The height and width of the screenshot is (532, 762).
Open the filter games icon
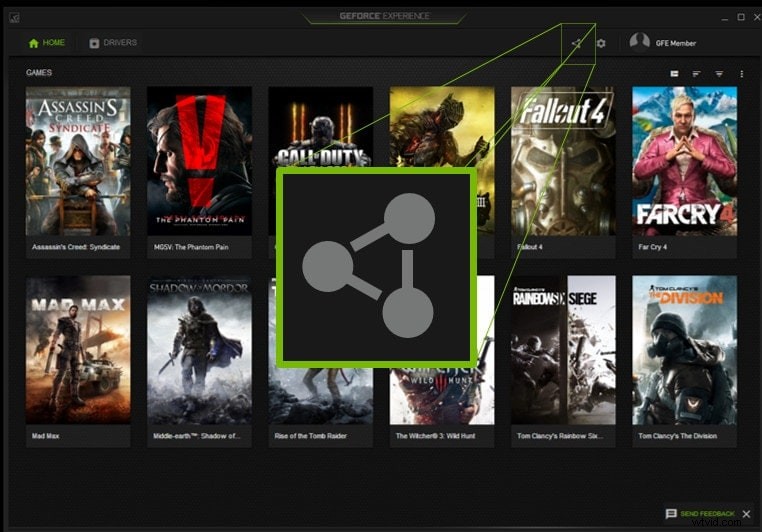(x=719, y=74)
